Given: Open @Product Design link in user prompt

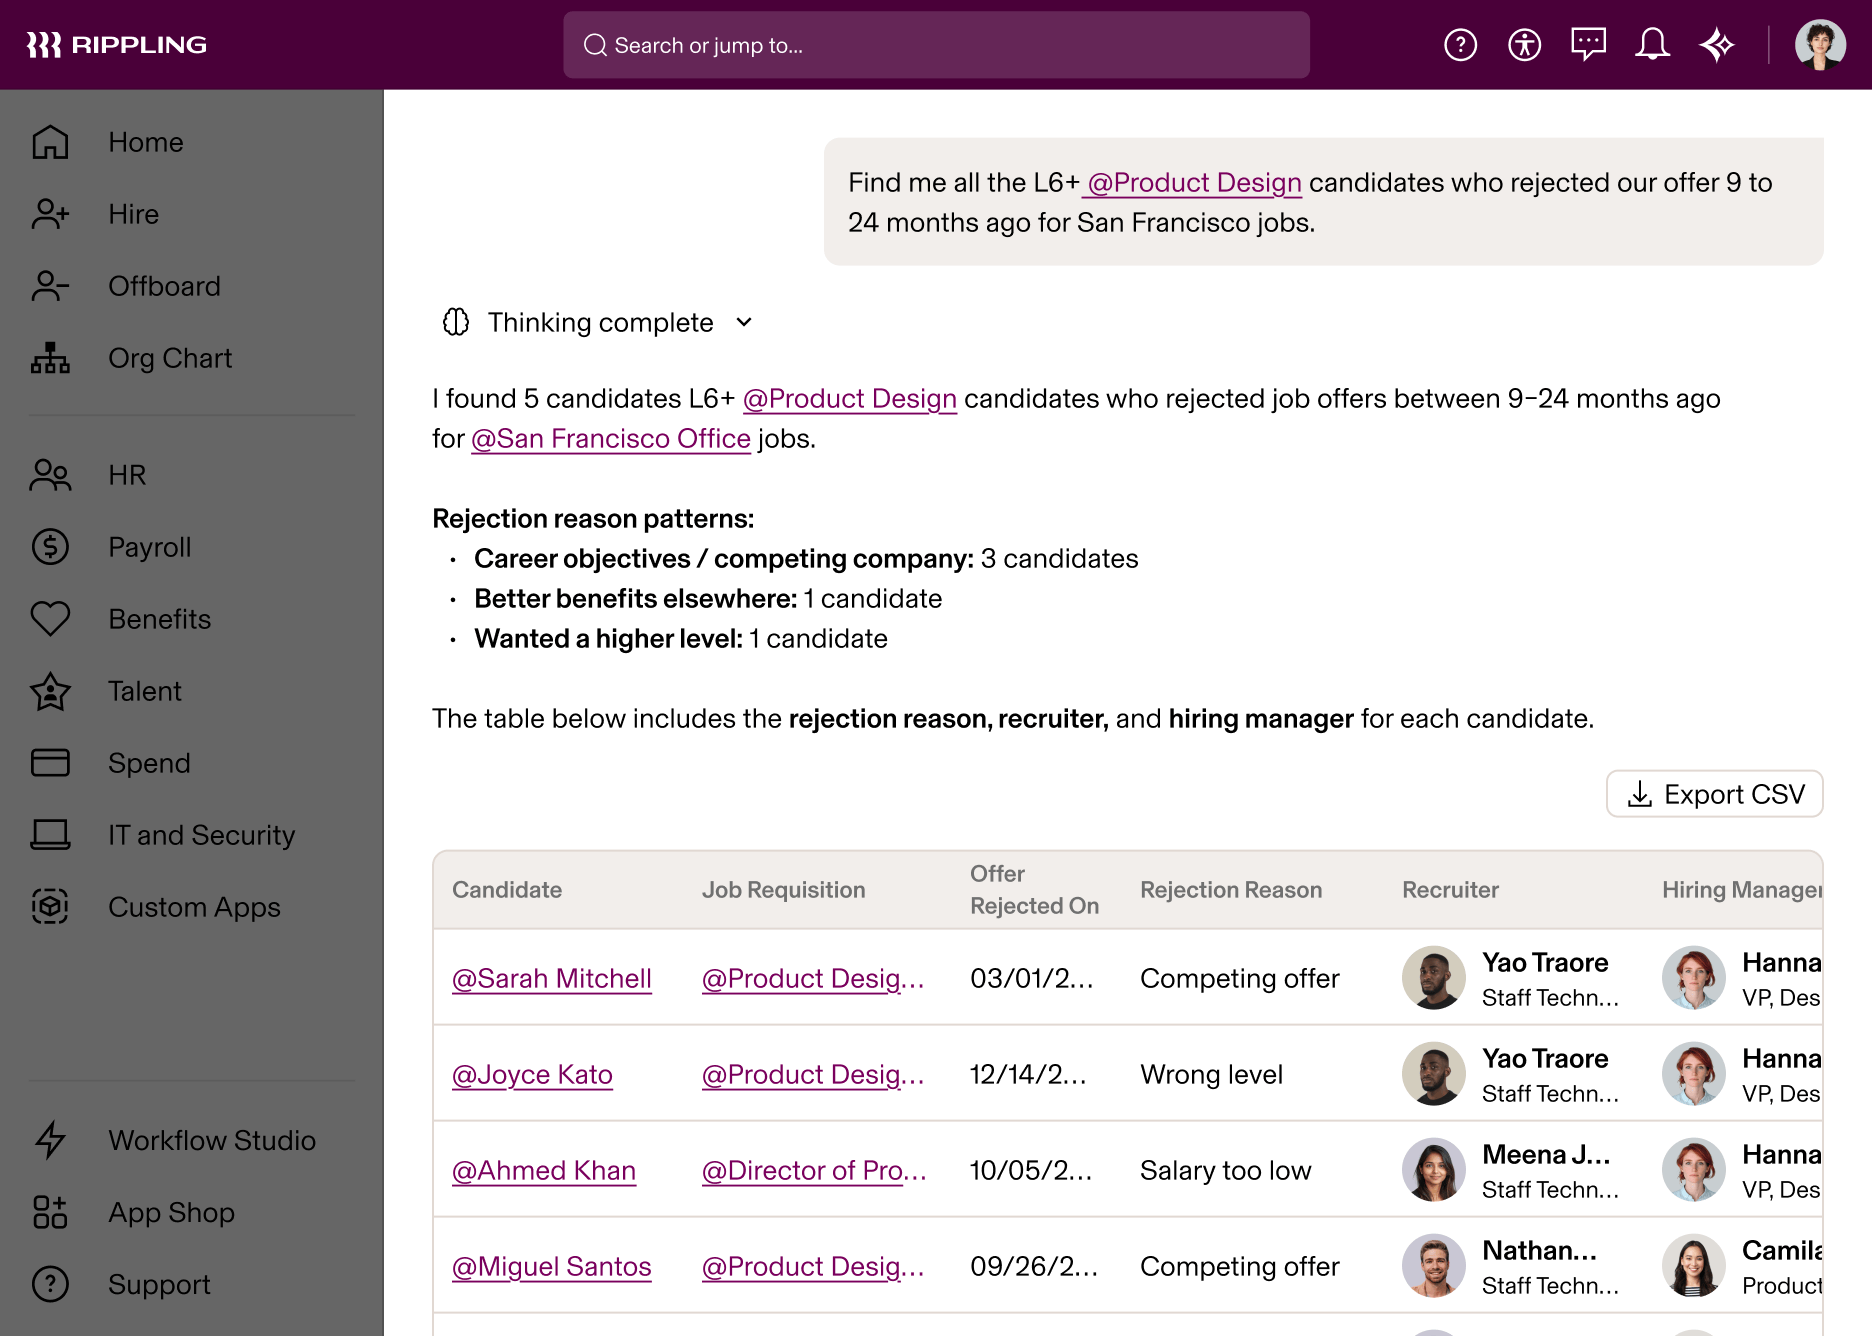Looking at the screenshot, I should (1194, 183).
